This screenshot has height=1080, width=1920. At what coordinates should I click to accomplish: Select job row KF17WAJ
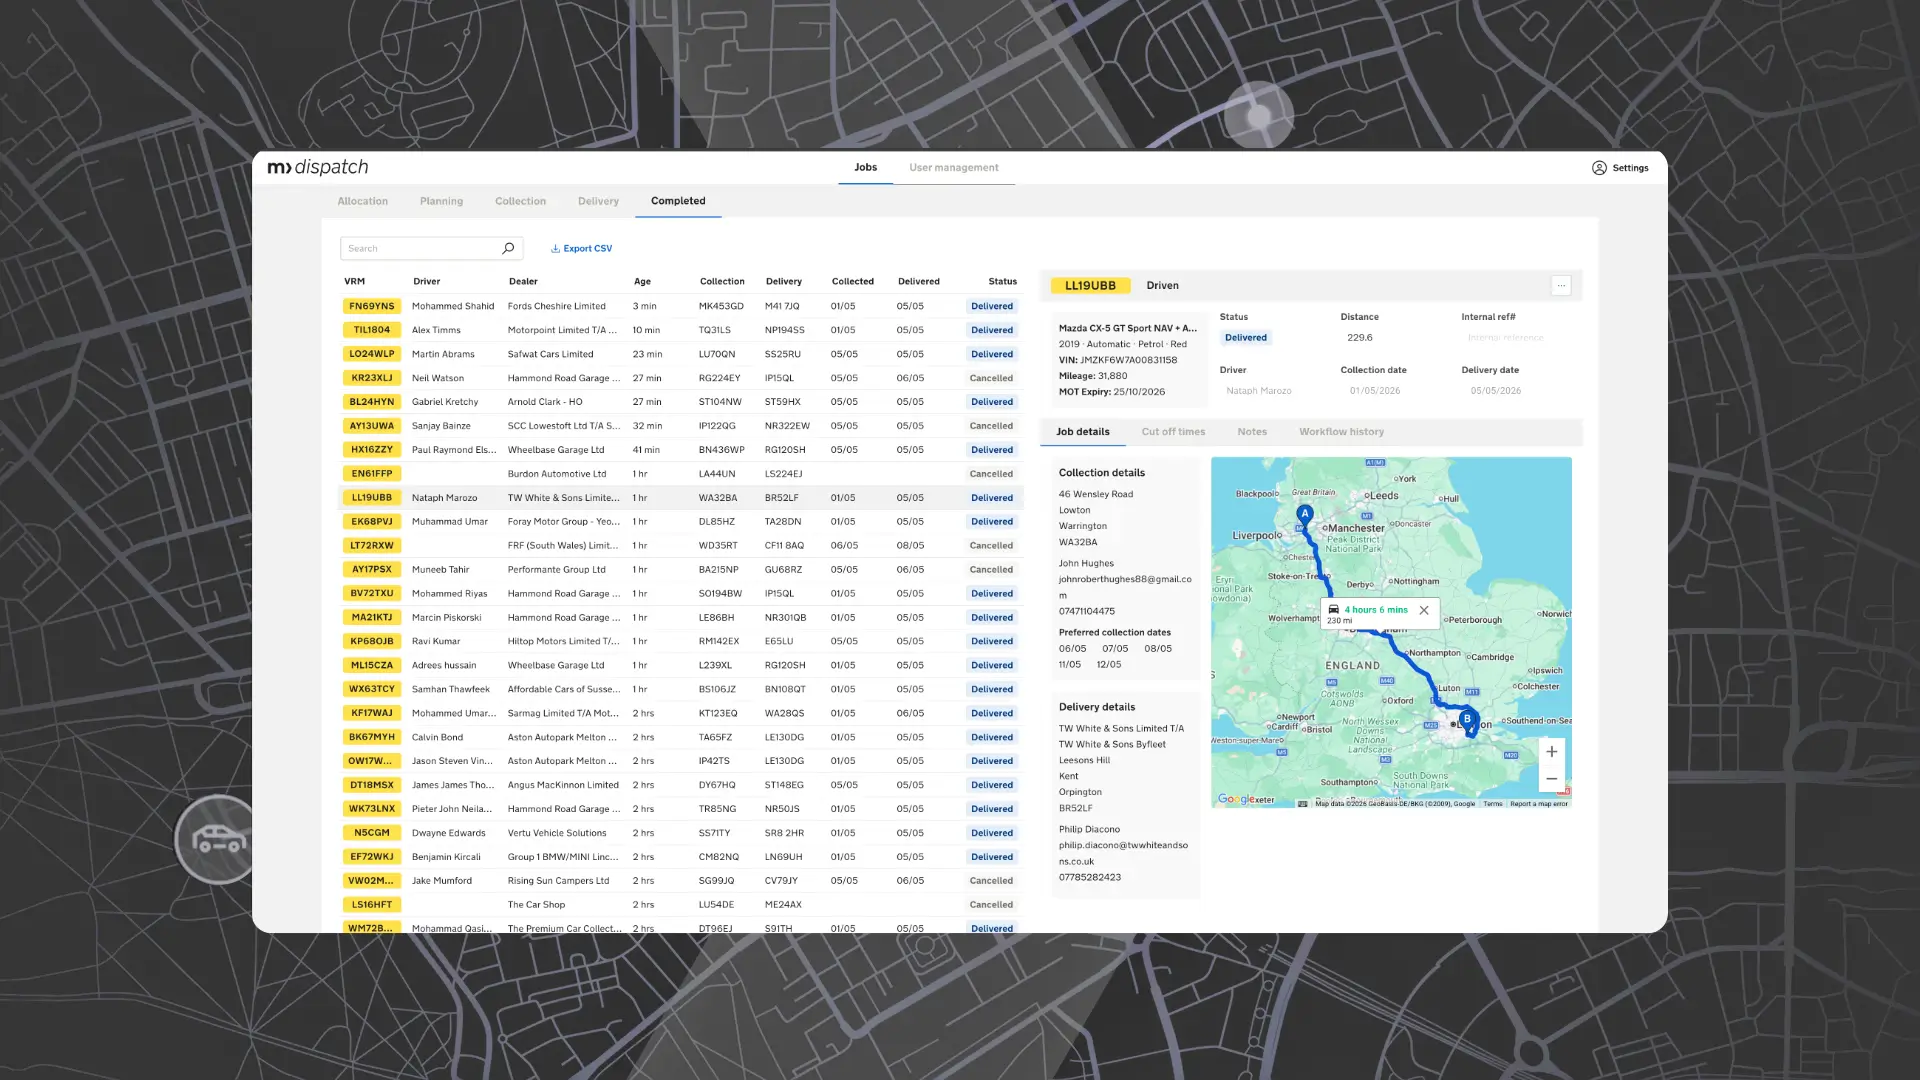tap(680, 714)
